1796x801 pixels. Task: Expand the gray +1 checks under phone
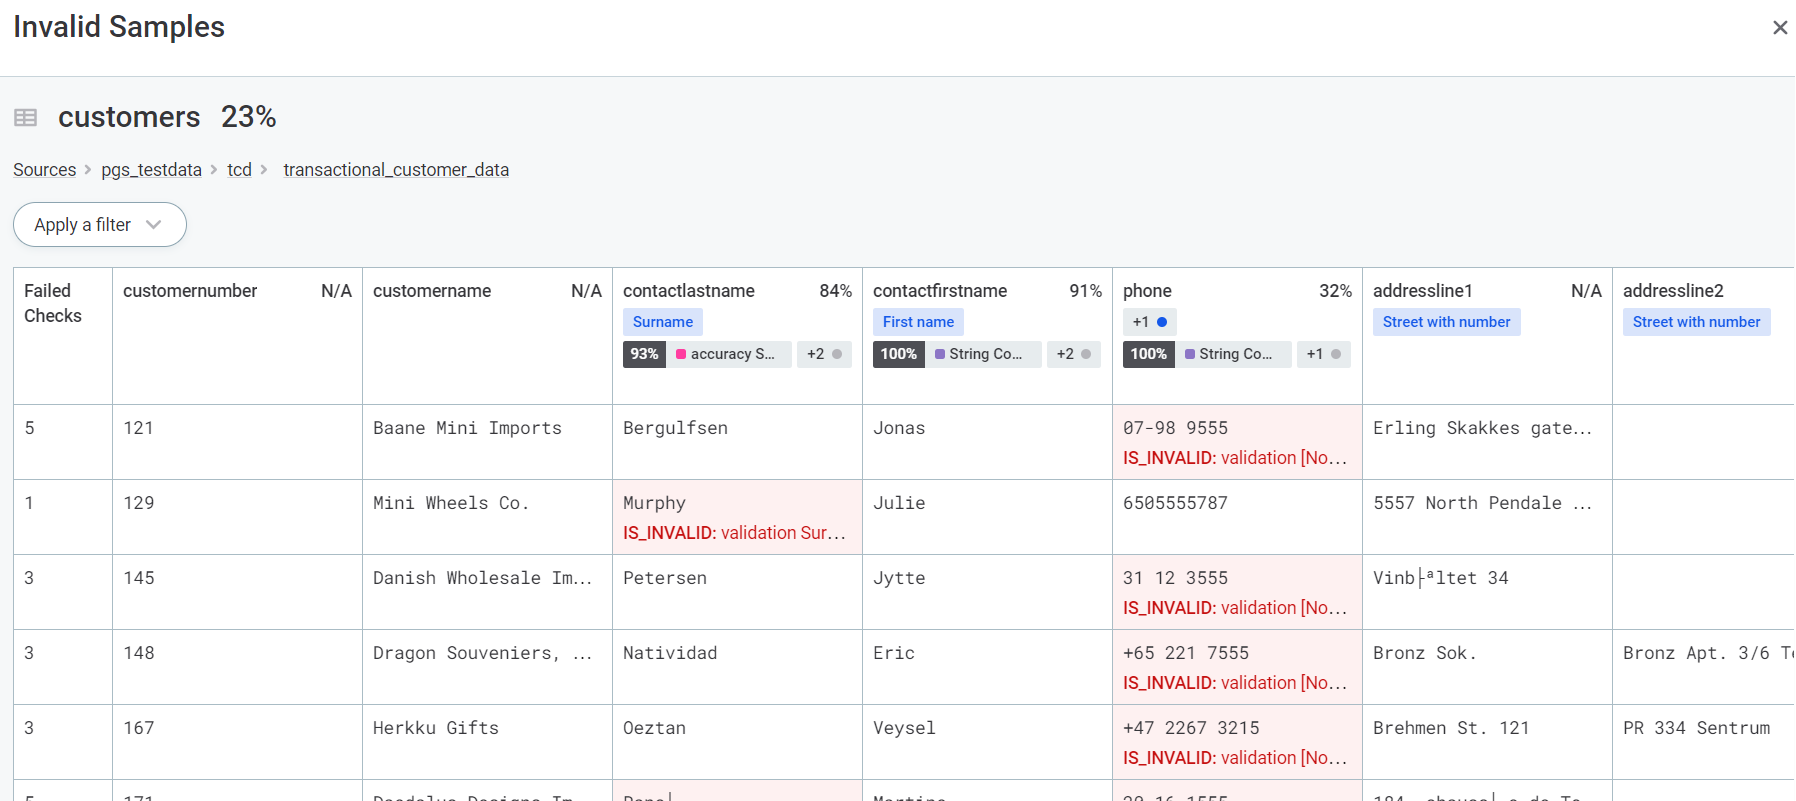click(x=1323, y=354)
